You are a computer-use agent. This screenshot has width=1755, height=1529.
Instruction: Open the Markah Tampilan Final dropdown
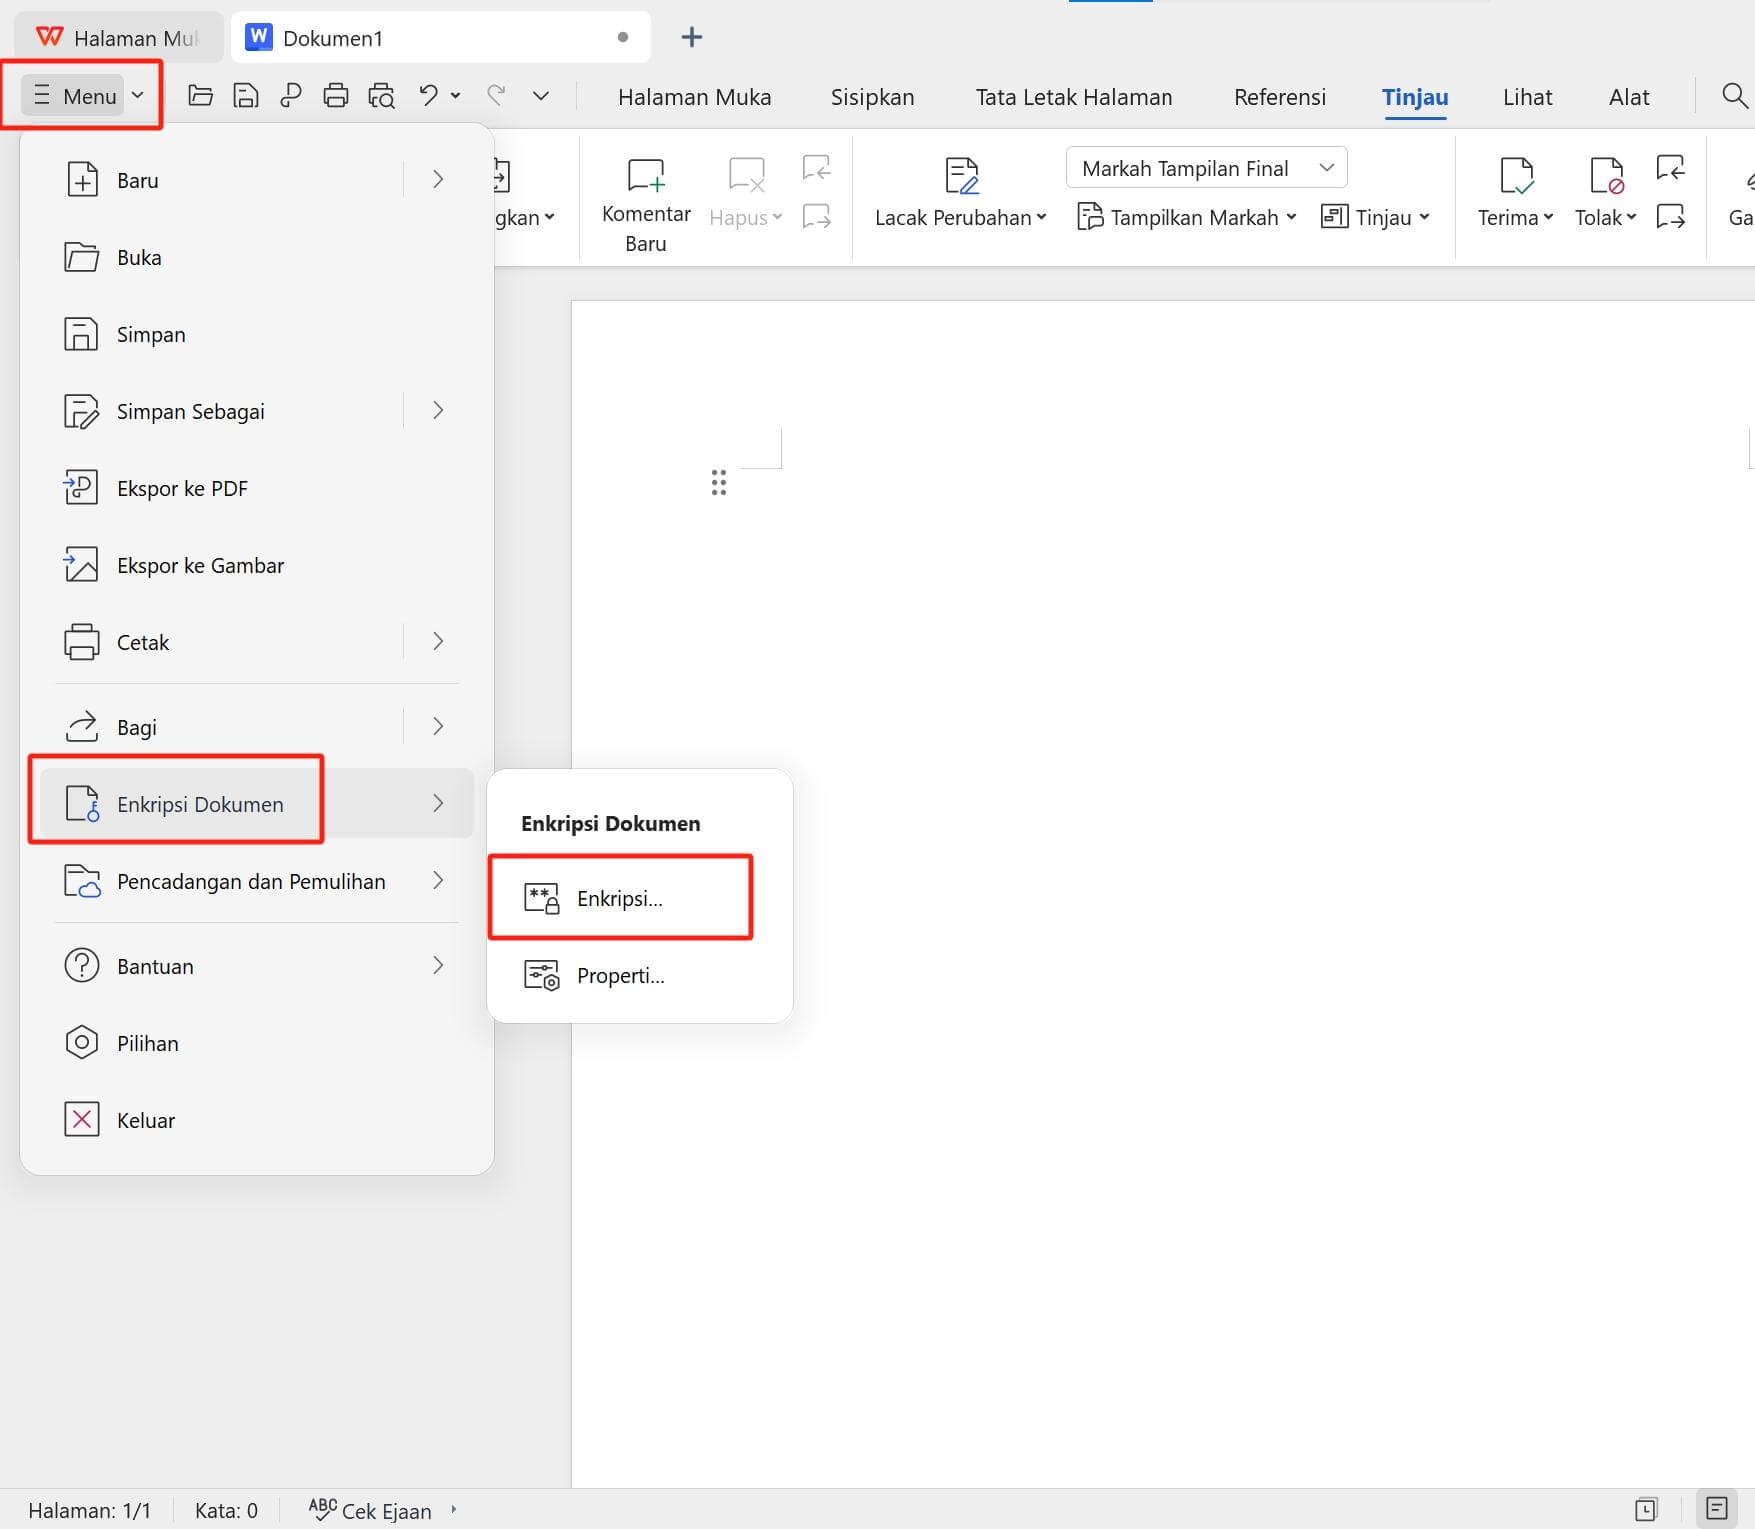(x=1206, y=168)
